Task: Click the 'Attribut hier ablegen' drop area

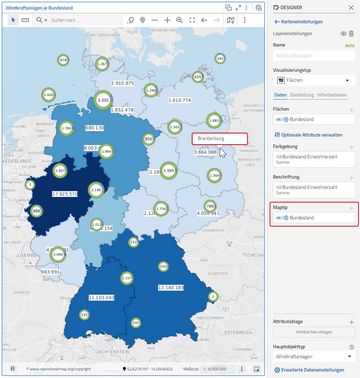Action: pyautogui.click(x=314, y=332)
